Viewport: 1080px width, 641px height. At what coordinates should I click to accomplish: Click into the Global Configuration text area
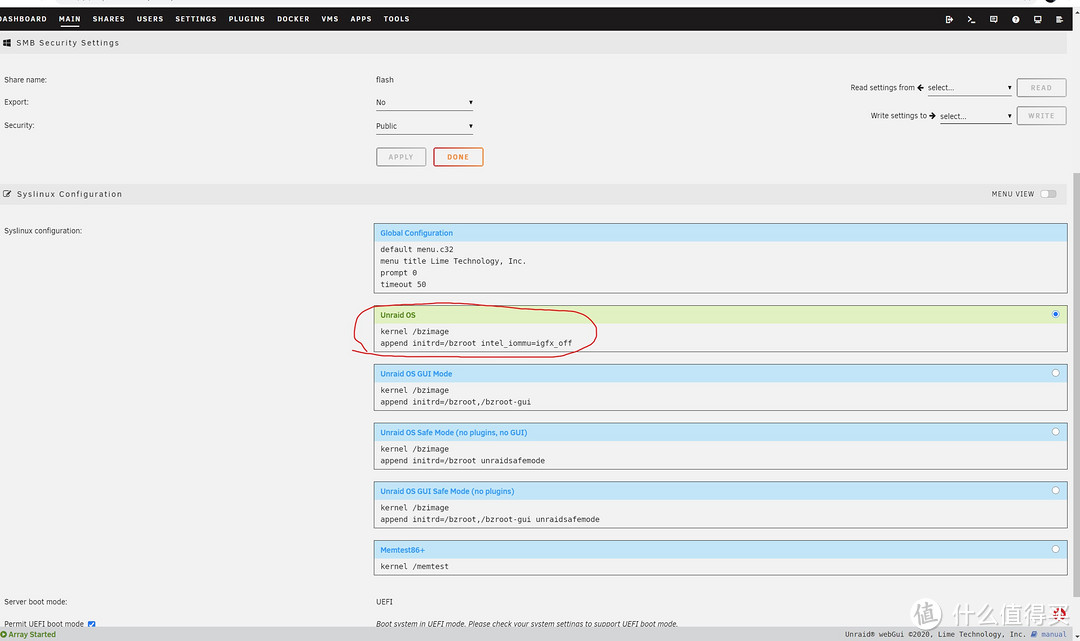coord(720,267)
